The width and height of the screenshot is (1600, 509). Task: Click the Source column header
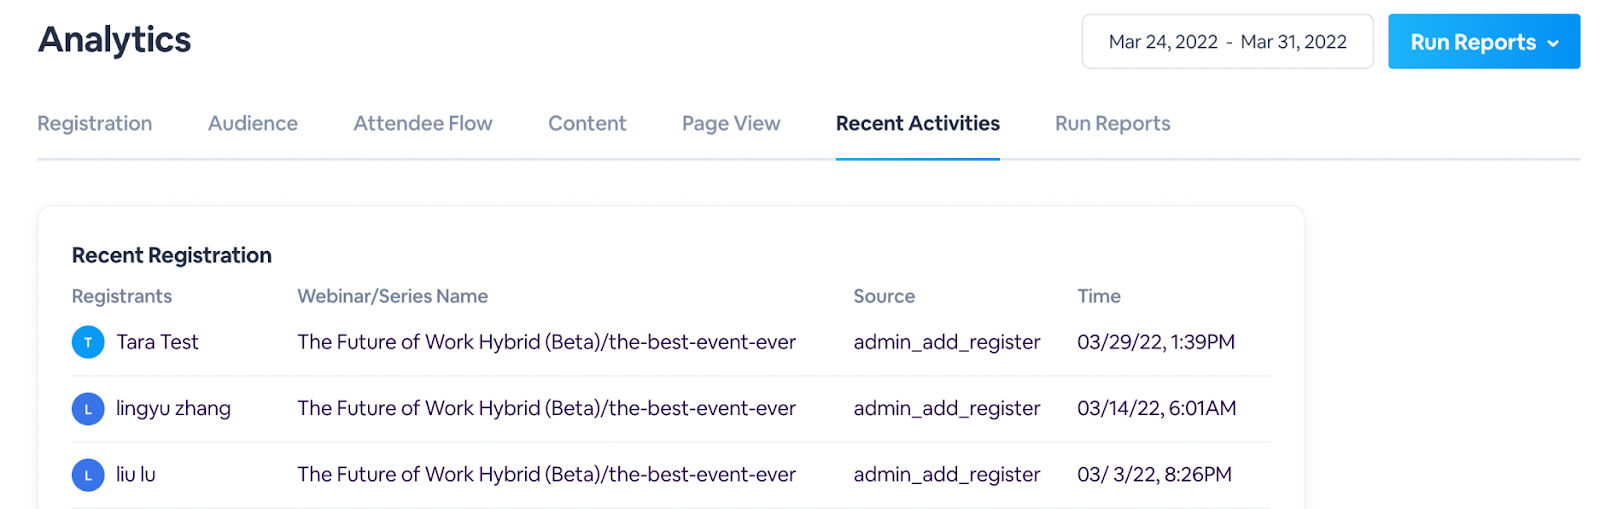pyautogui.click(x=884, y=296)
